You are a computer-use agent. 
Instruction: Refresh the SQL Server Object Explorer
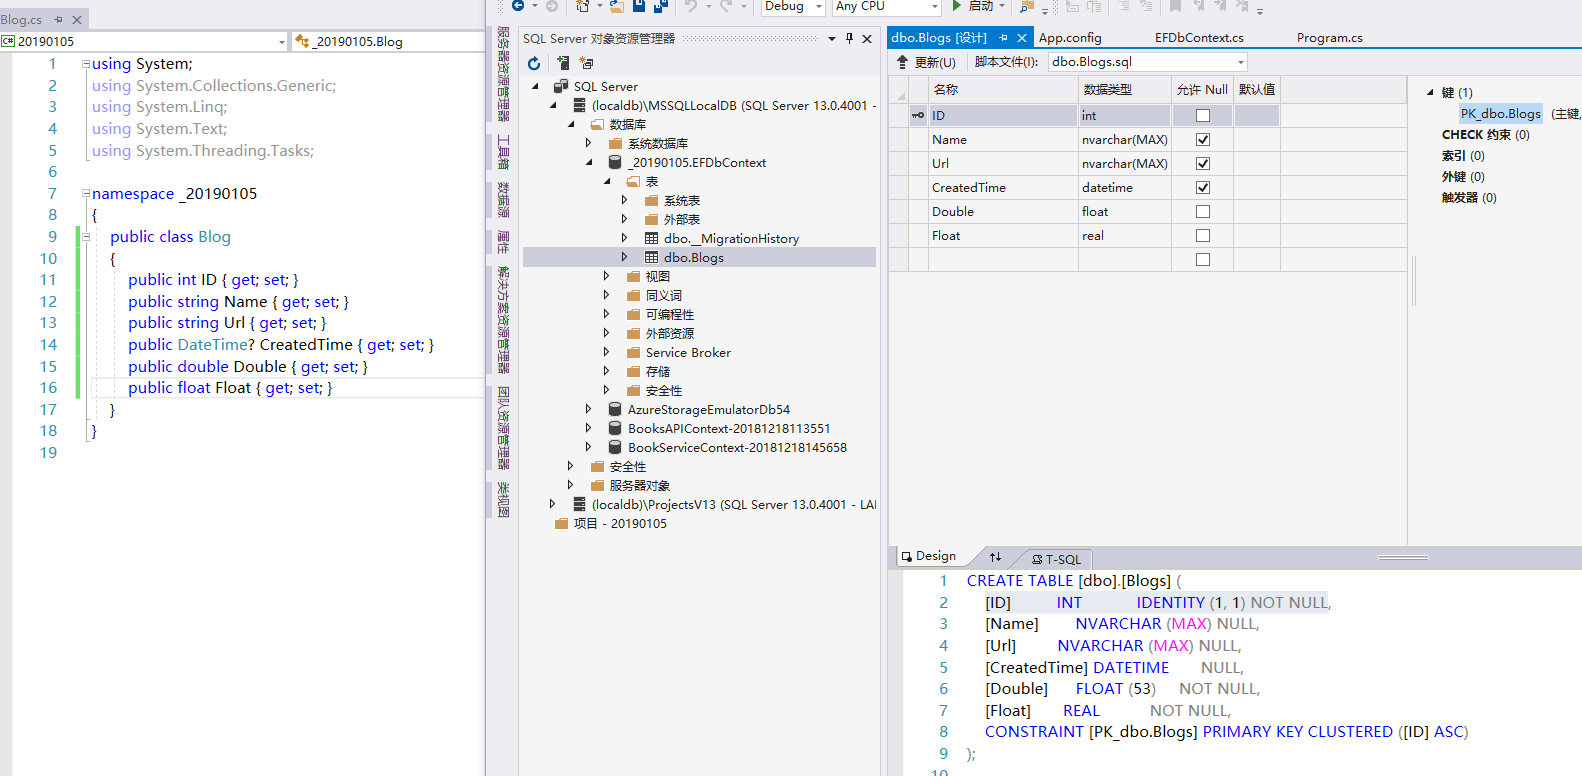[x=534, y=63]
